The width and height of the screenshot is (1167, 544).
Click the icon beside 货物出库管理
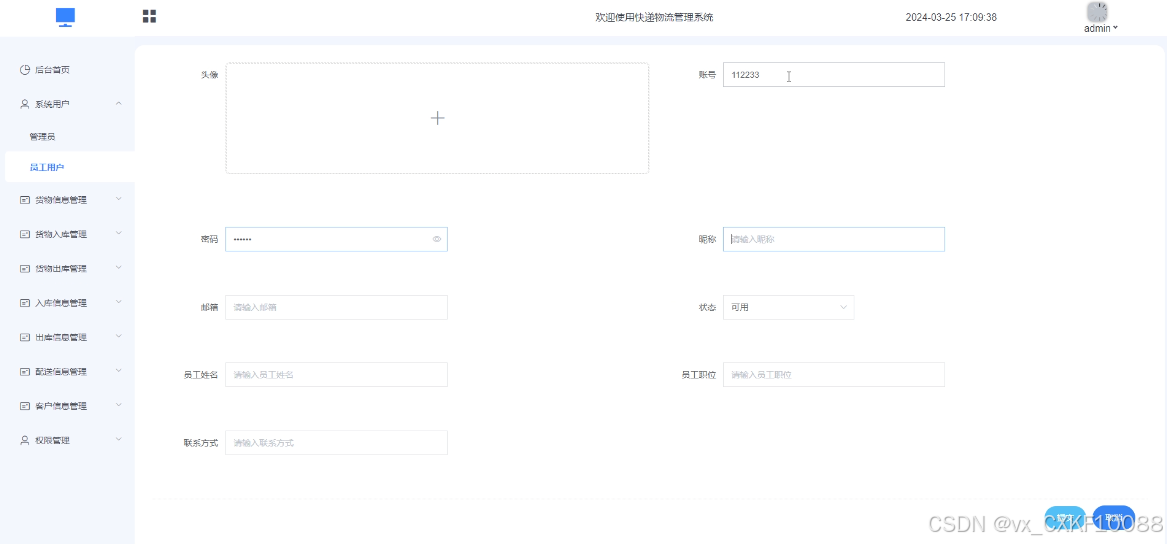click(x=25, y=269)
